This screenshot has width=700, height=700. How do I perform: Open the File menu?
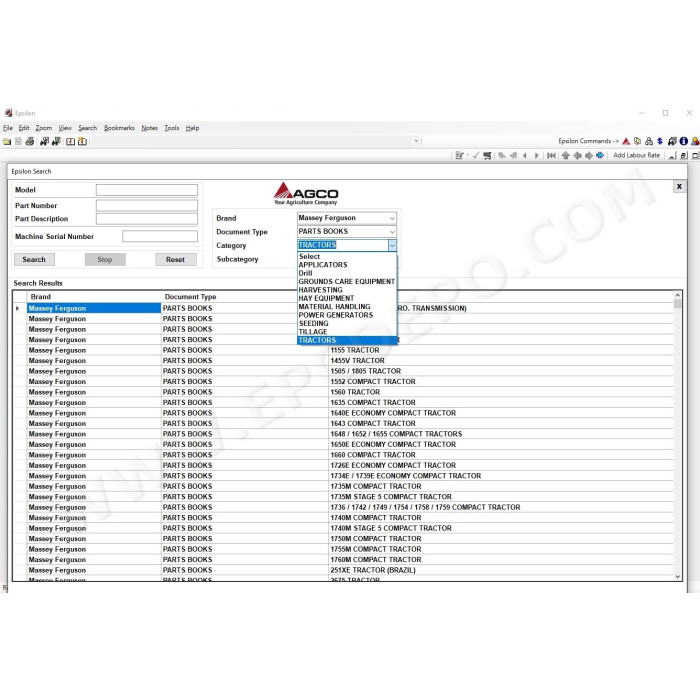8,128
